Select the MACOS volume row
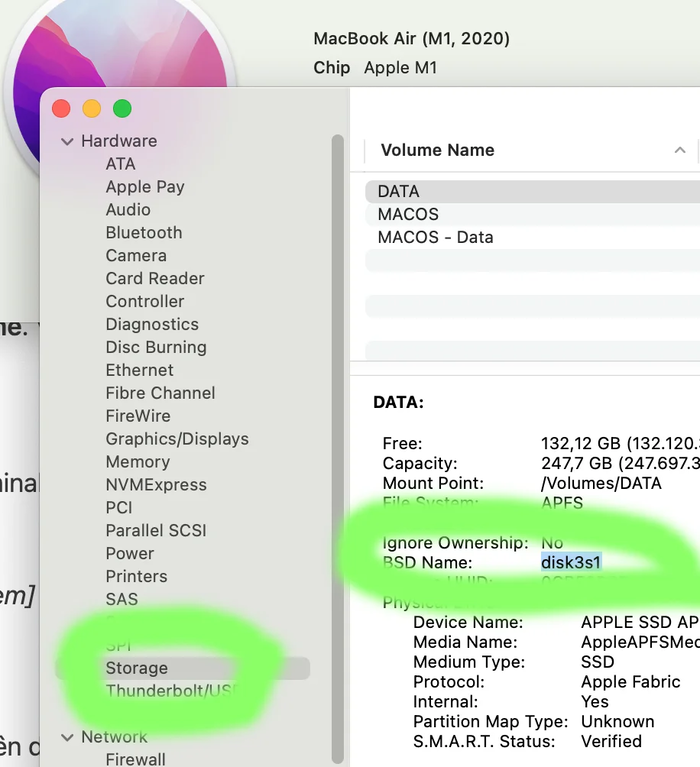 click(533, 215)
